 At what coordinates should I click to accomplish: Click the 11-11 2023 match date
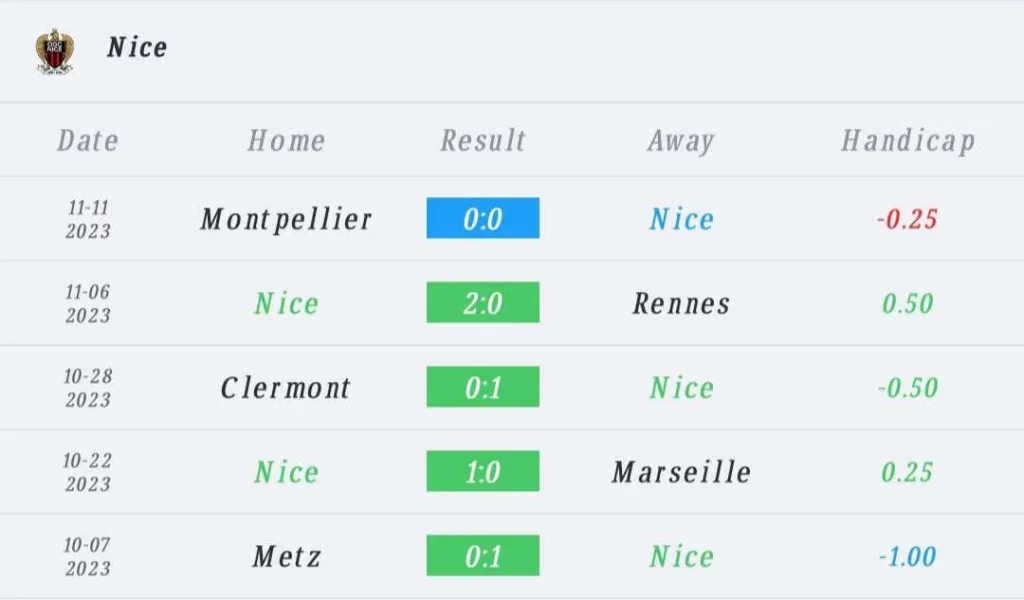tap(88, 219)
